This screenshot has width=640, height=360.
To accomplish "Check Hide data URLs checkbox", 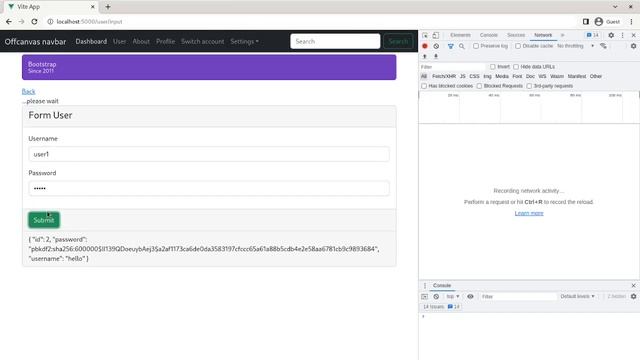I will pyautogui.click(x=516, y=67).
